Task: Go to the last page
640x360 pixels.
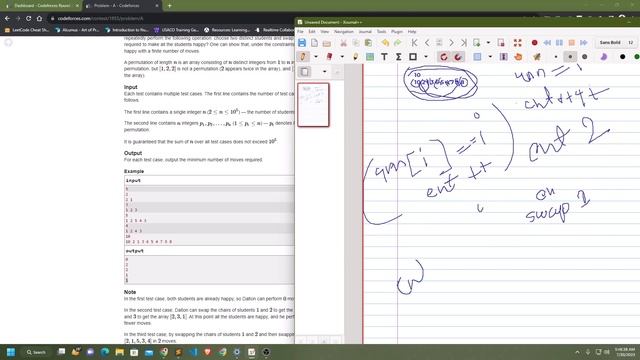Action: (464, 42)
